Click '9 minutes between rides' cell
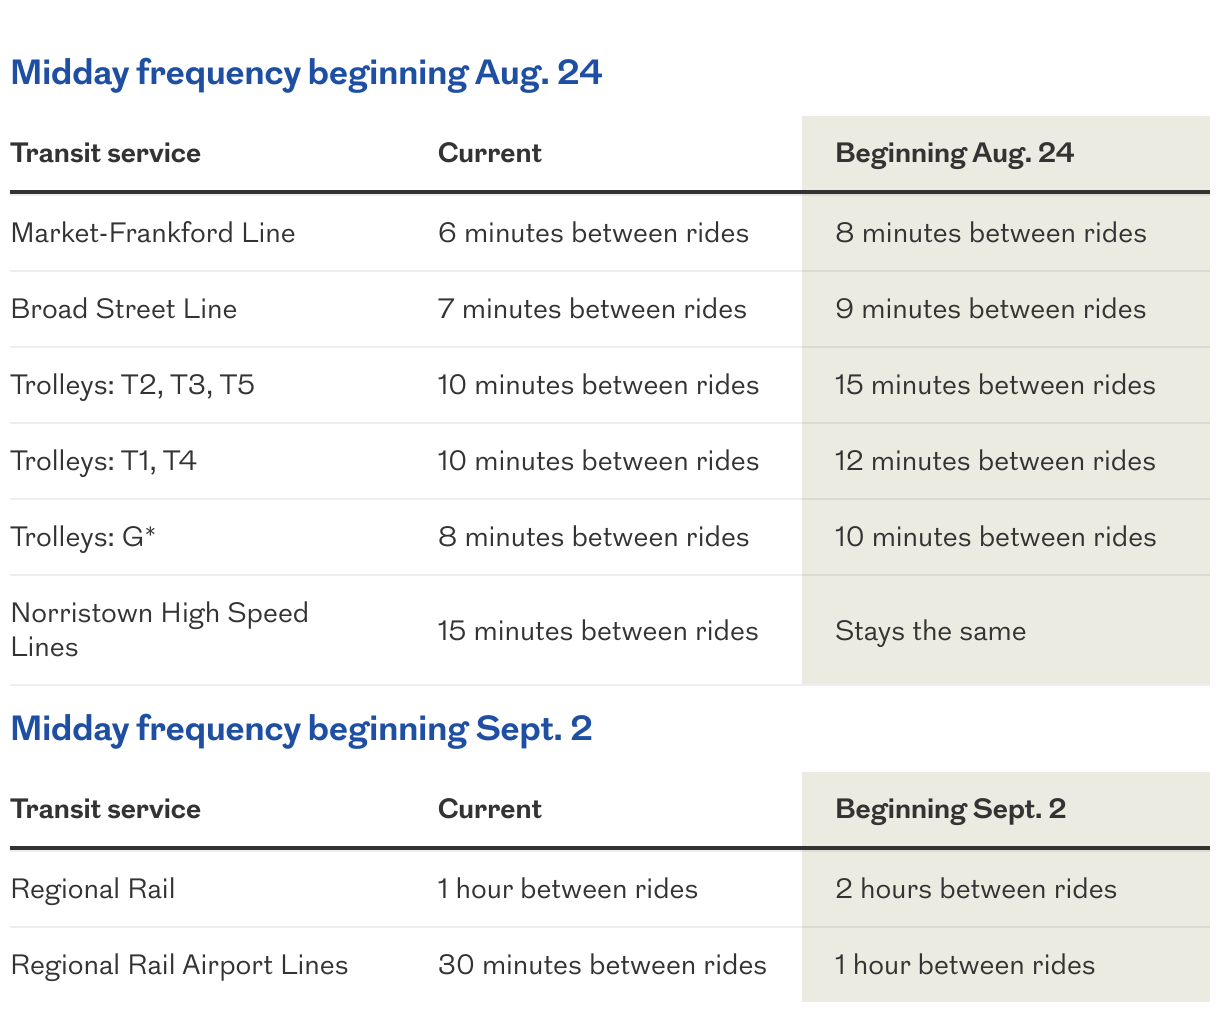This screenshot has height=1012, width=1220. click(990, 309)
